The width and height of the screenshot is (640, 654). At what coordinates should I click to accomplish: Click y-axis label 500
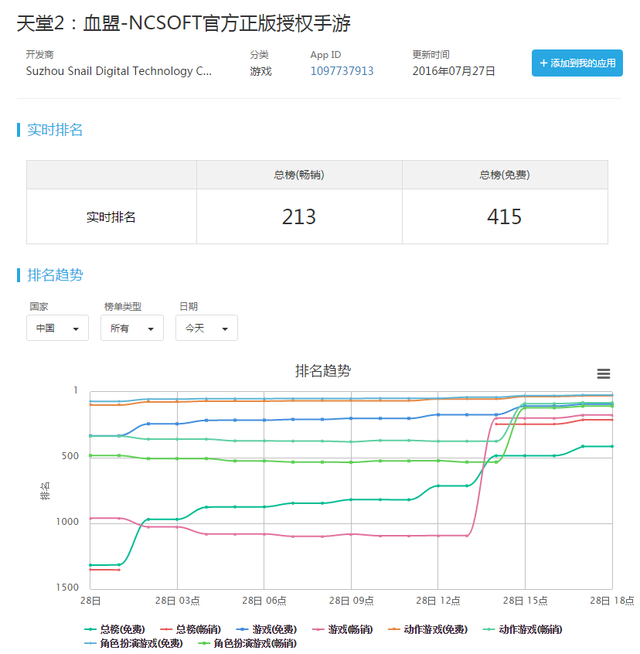pyautogui.click(x=70, y=456)
